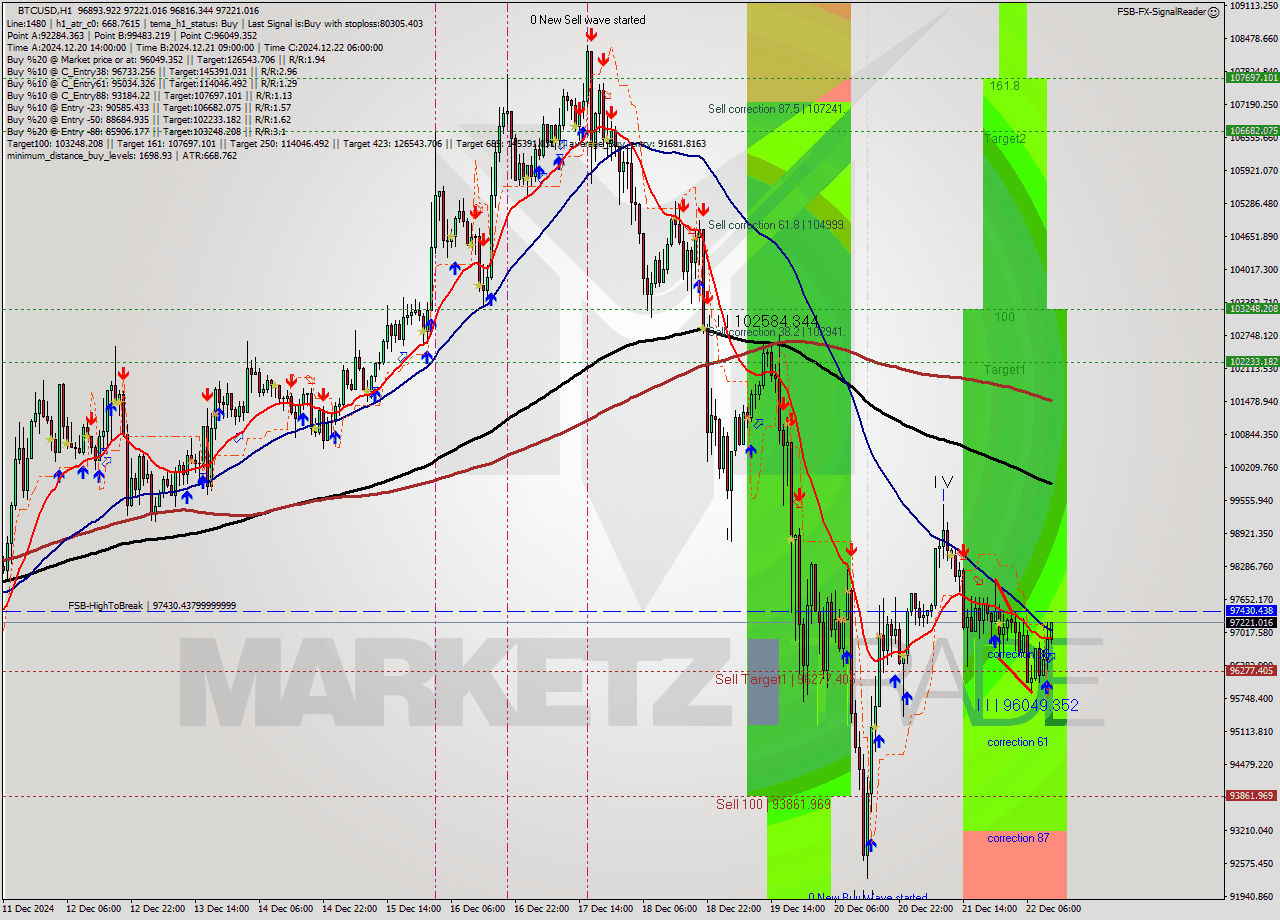Click the current price 97221.016 tag
The width and height of the screenshot is (1280, 920).
1252,622
